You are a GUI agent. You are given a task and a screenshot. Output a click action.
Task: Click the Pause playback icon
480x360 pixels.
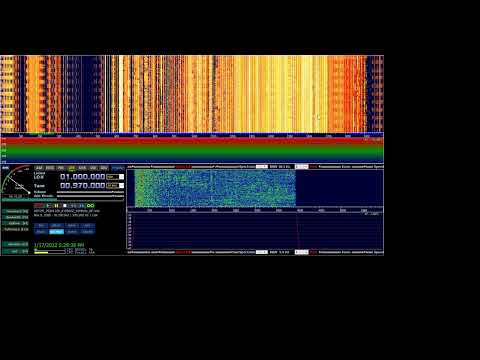pos(56,206)
